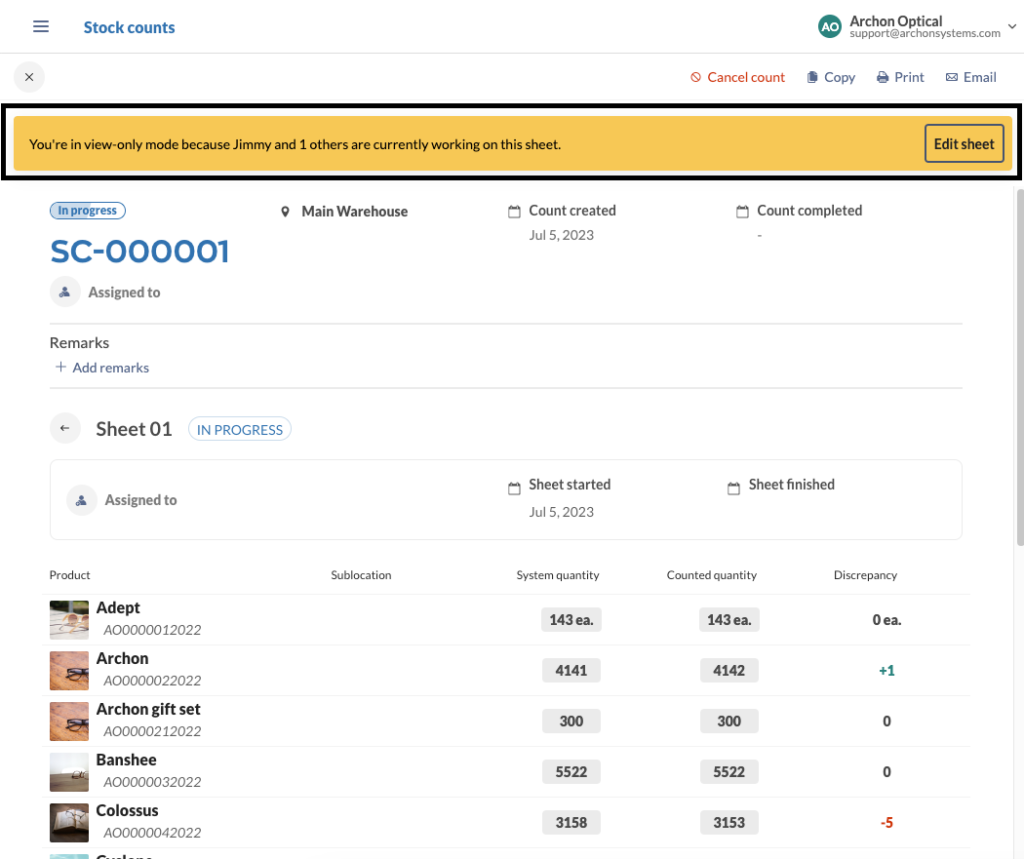Click the Count created calendar icon

(x=514, y=210)
